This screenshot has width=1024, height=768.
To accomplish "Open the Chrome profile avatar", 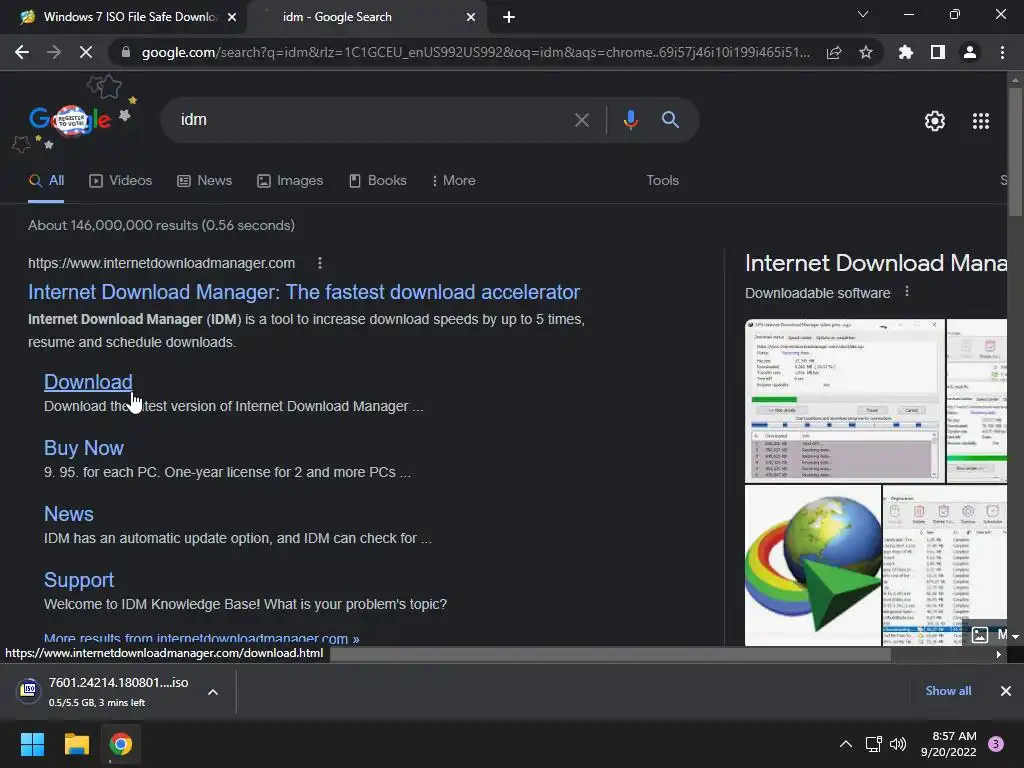I will pyautogui.click(x=970, y=52).
